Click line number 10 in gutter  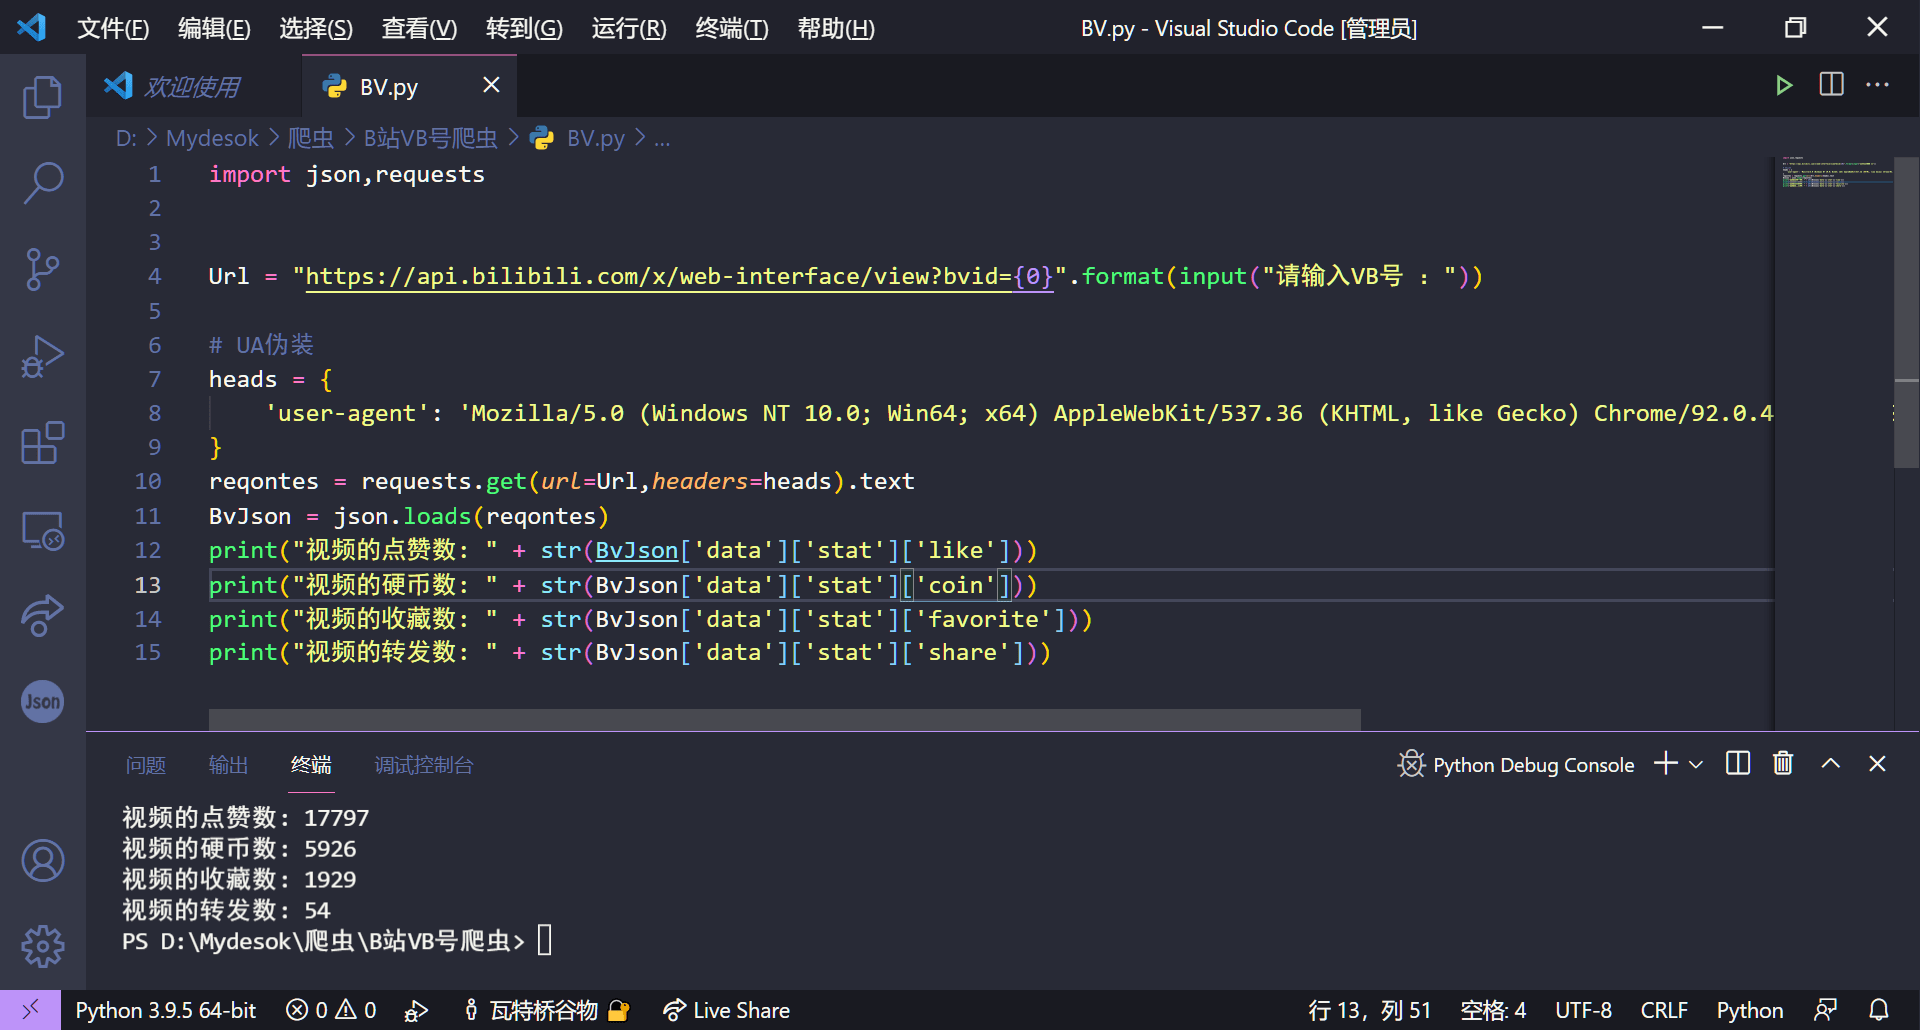148,481
